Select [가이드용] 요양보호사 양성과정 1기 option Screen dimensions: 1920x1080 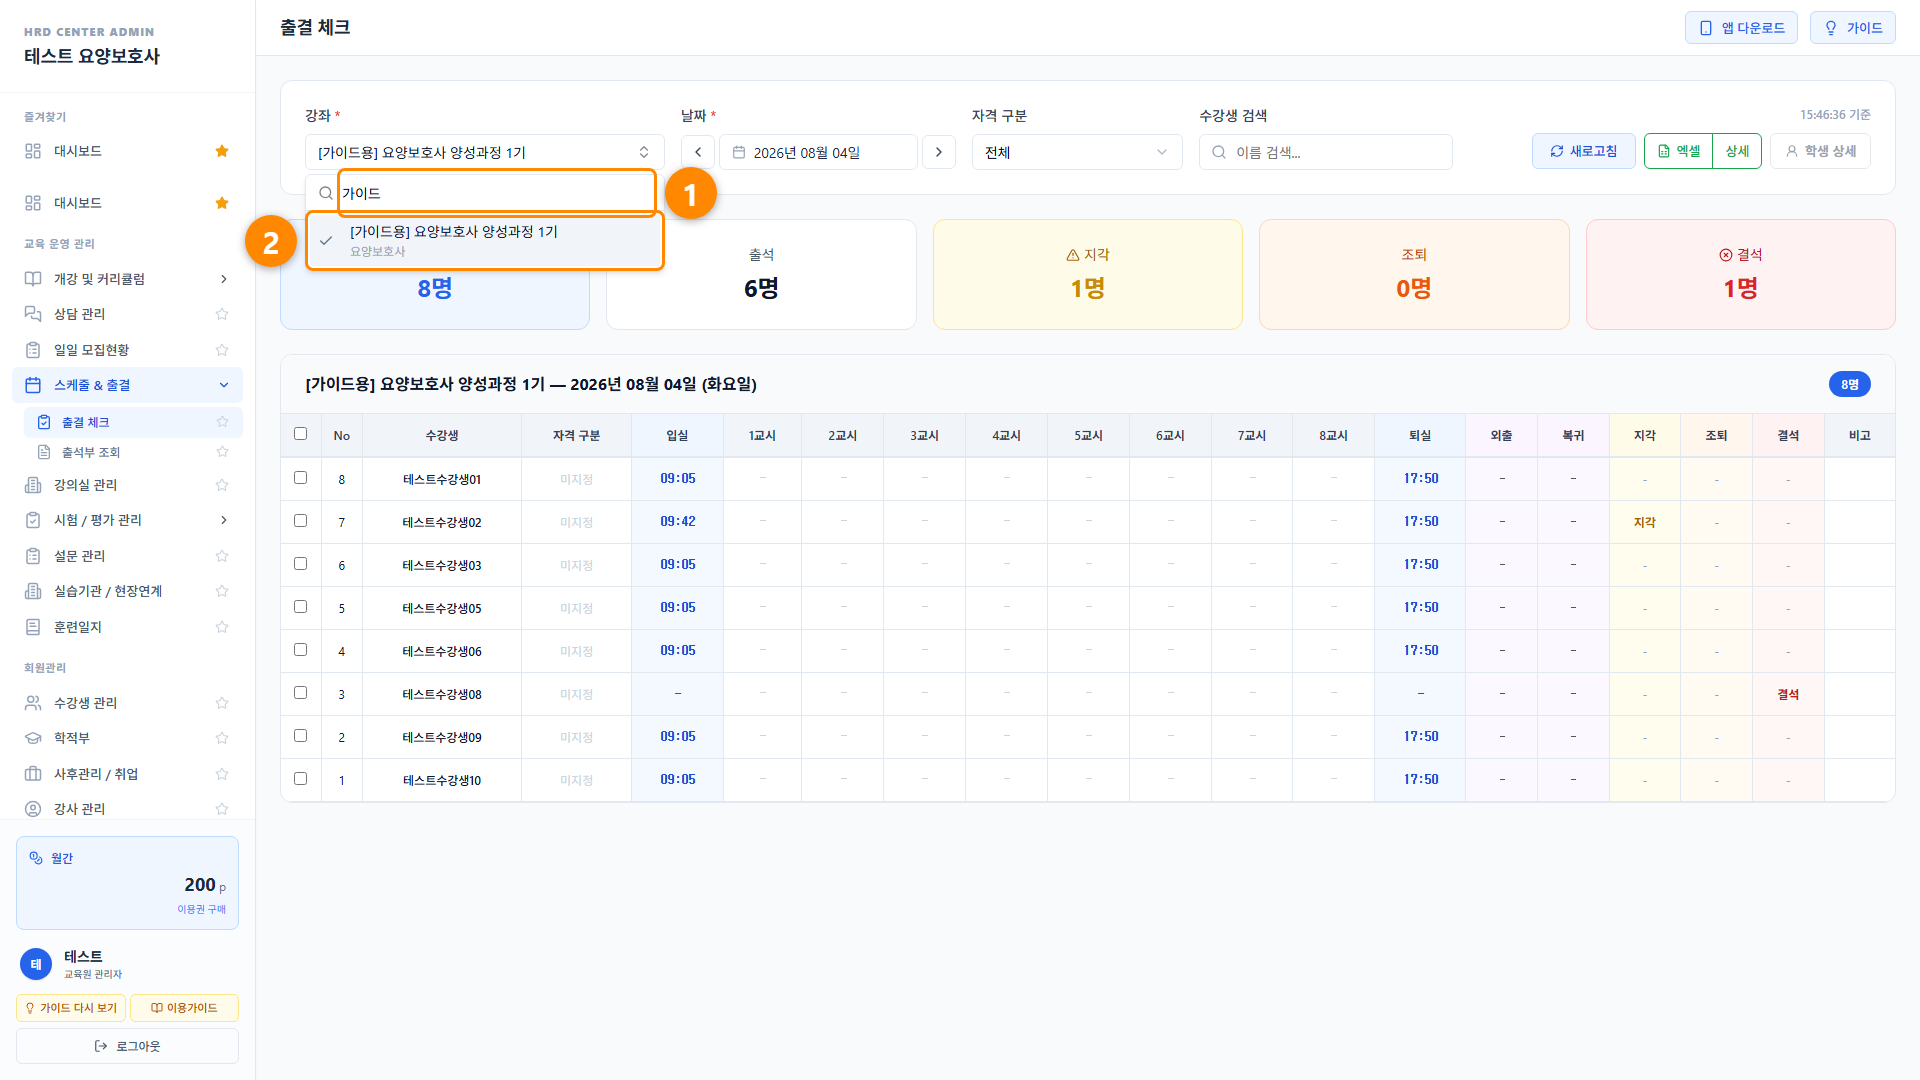(485, 241)
